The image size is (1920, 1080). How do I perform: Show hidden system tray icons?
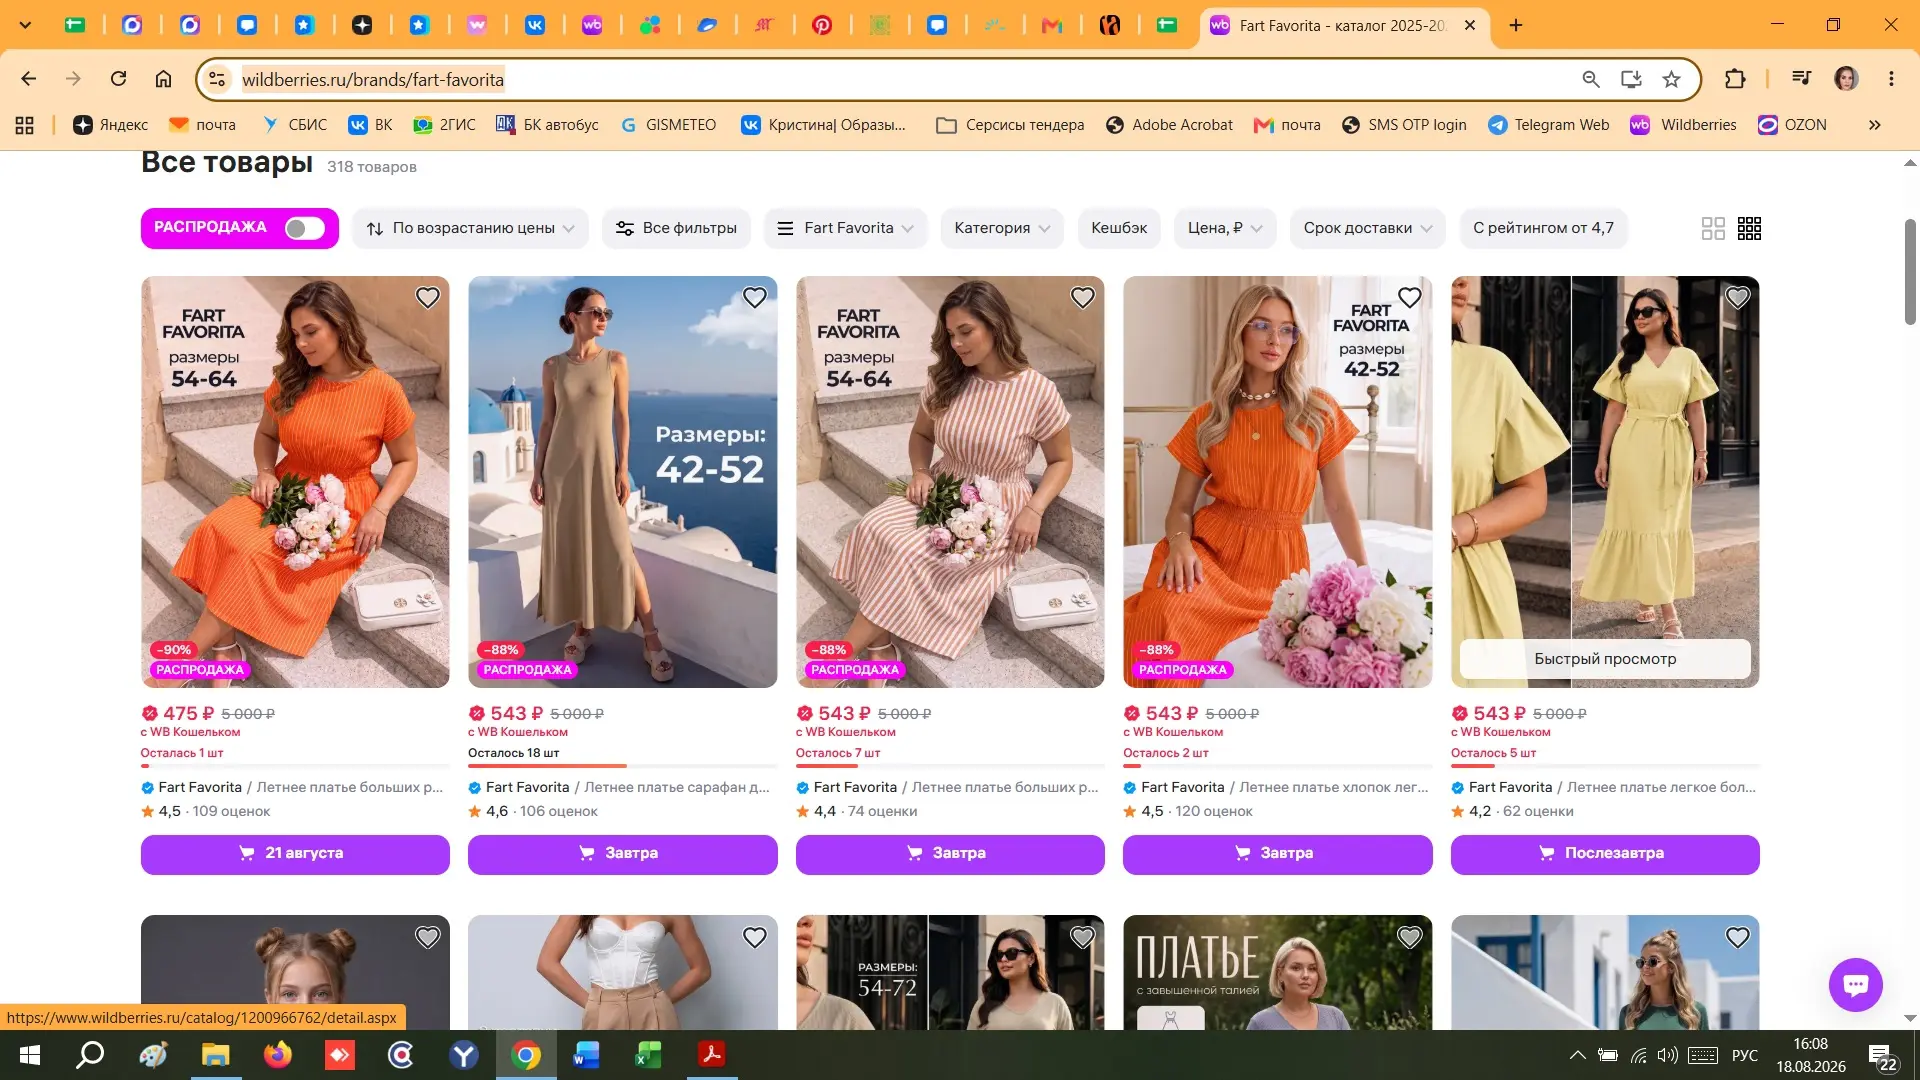[1577, 1055]
